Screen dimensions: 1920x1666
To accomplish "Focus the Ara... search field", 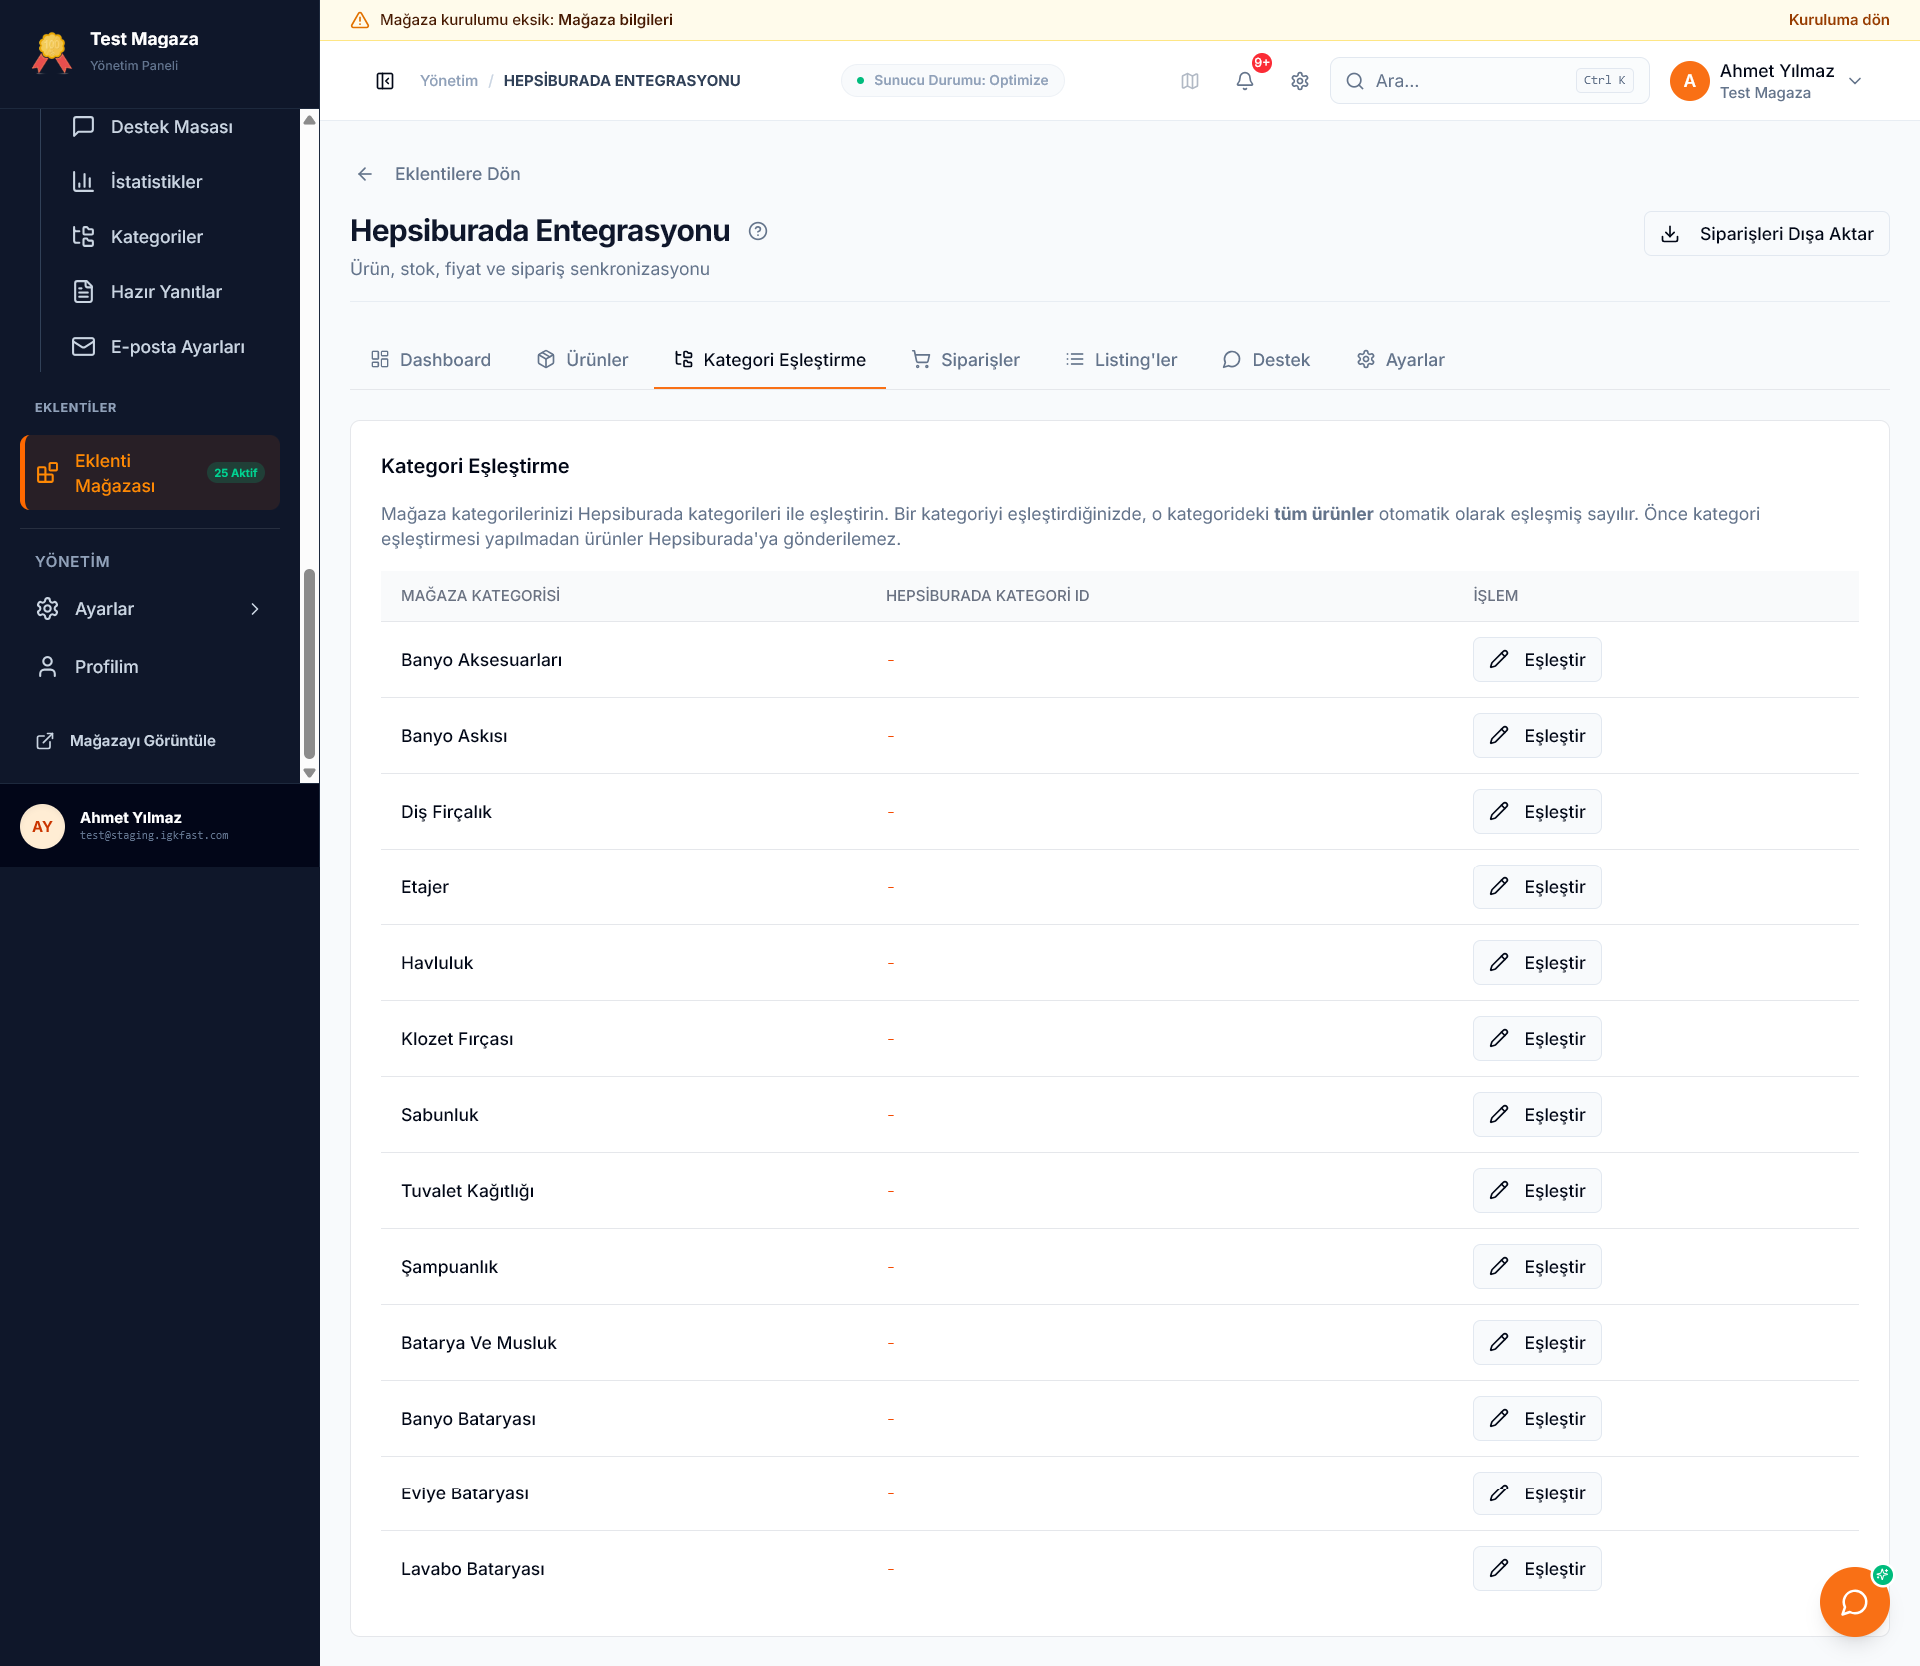I will [x=1490, y=81].
